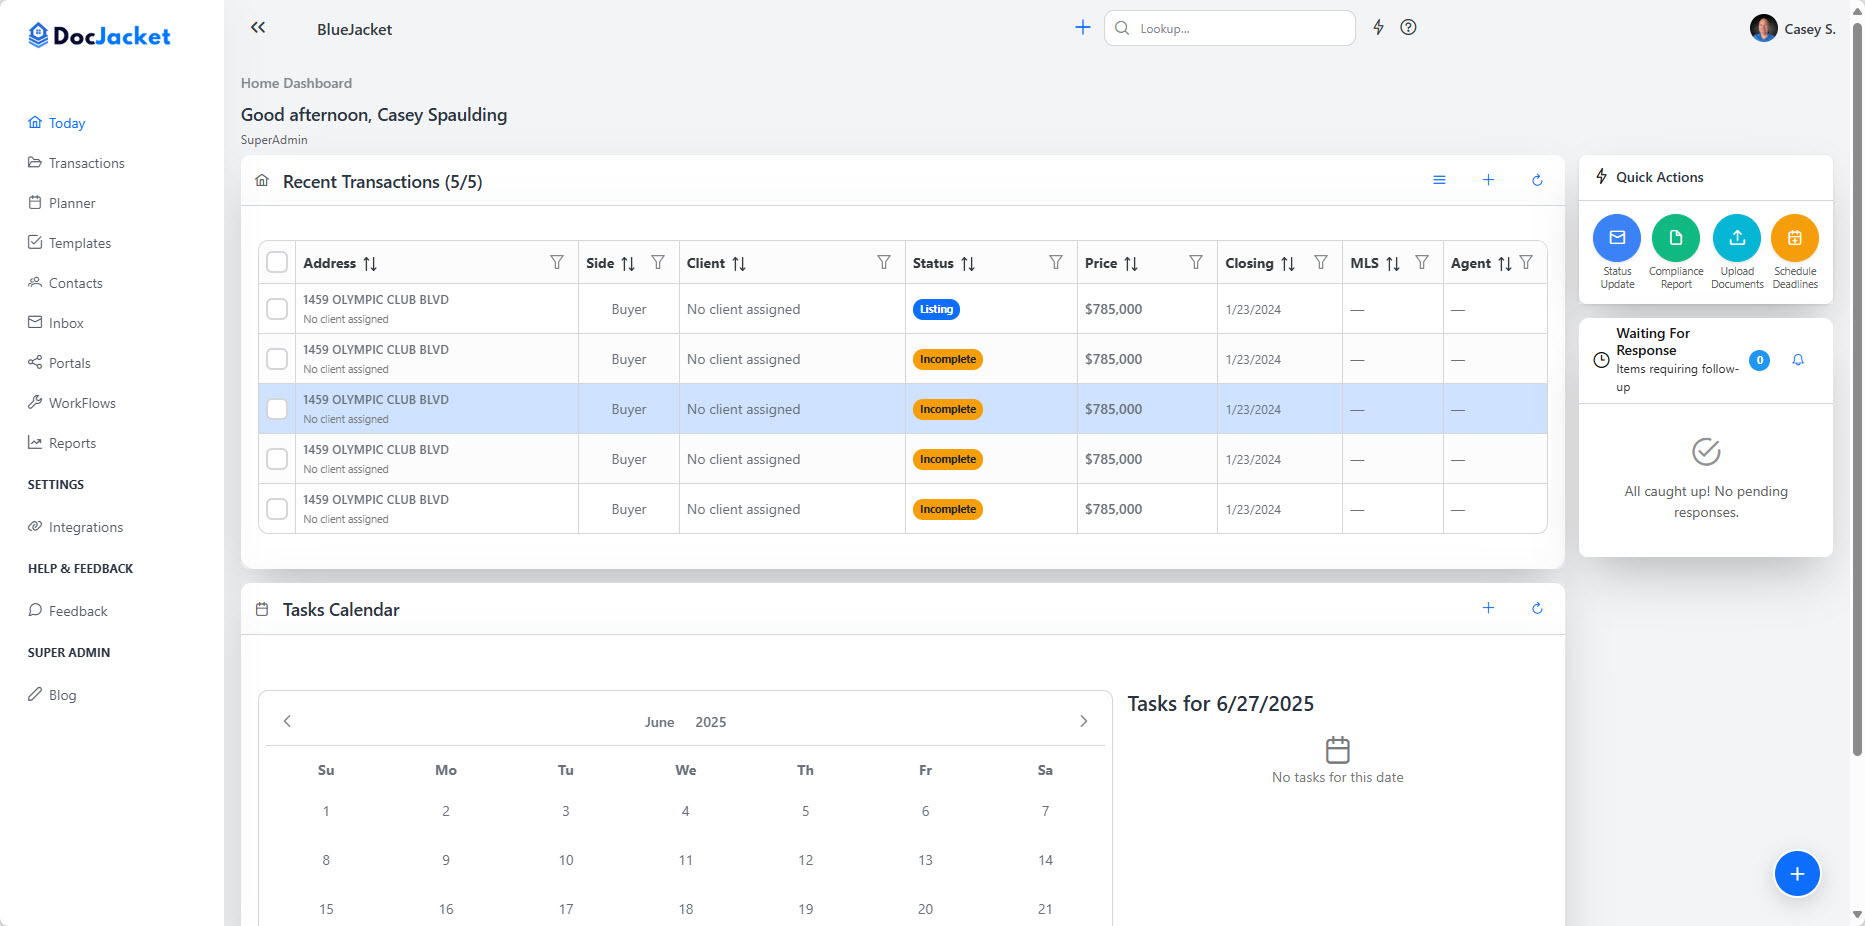Click the Listing status badge
Image resolution: width=1865 pixels, height=926 pixels.
pyautogui.click(x=936, y=309)
